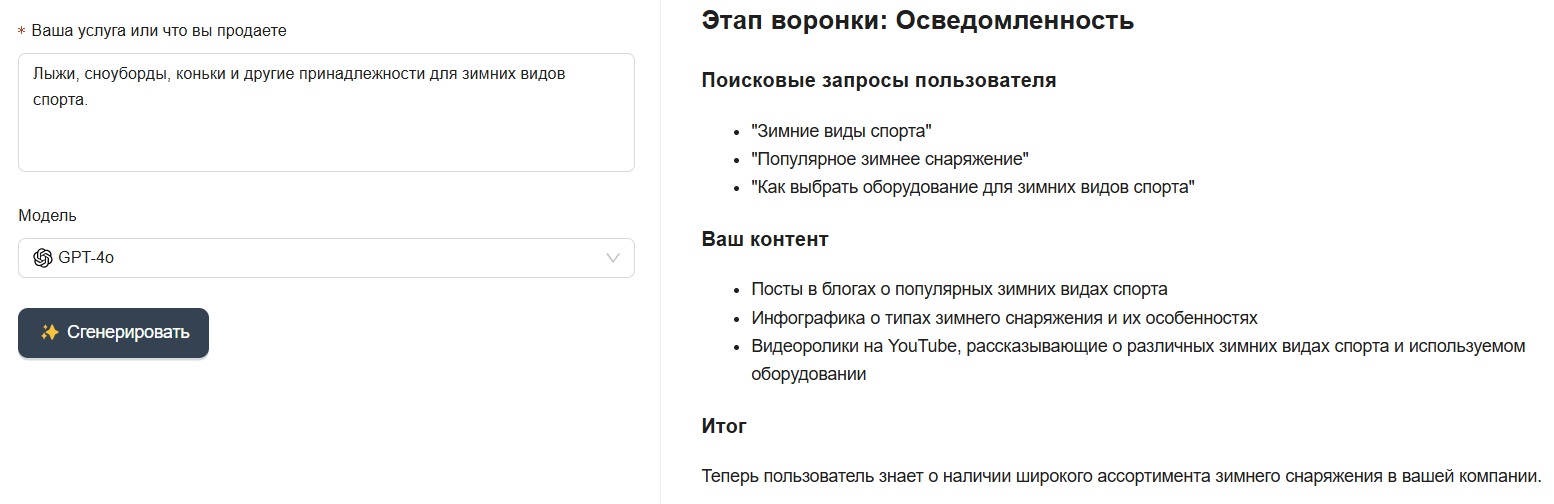Click the "Этап воронки: Осведомленность" heading
The height and width of the screenshot is (504, 1554).
tap(918, 20)
